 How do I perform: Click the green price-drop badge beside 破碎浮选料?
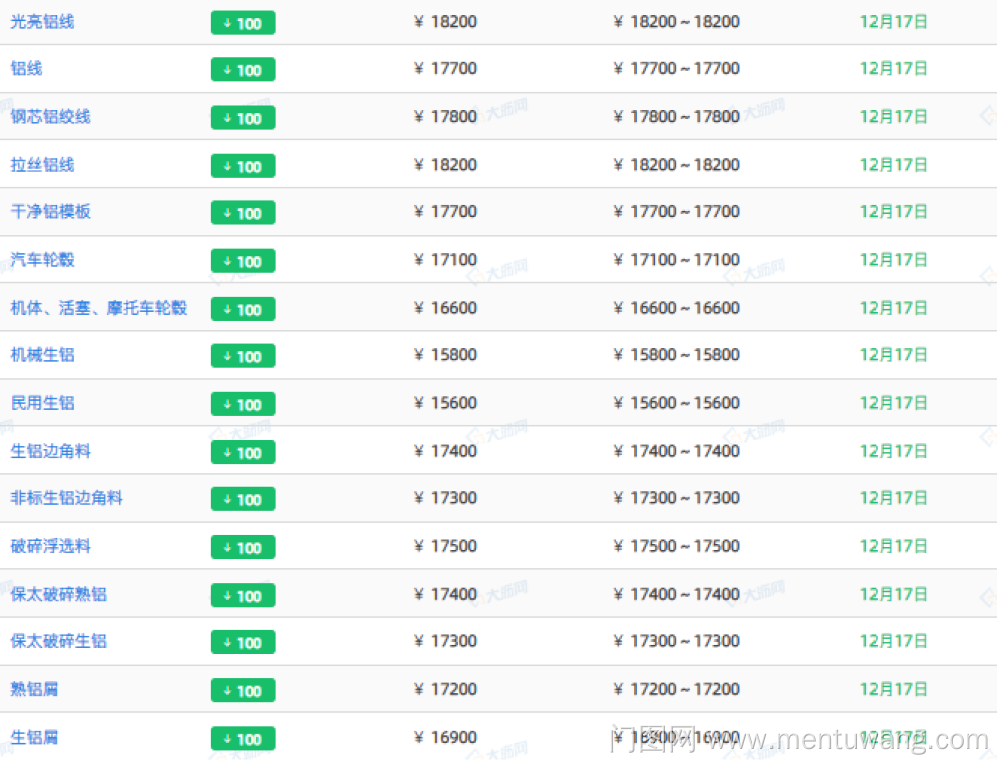pos(243,548)
